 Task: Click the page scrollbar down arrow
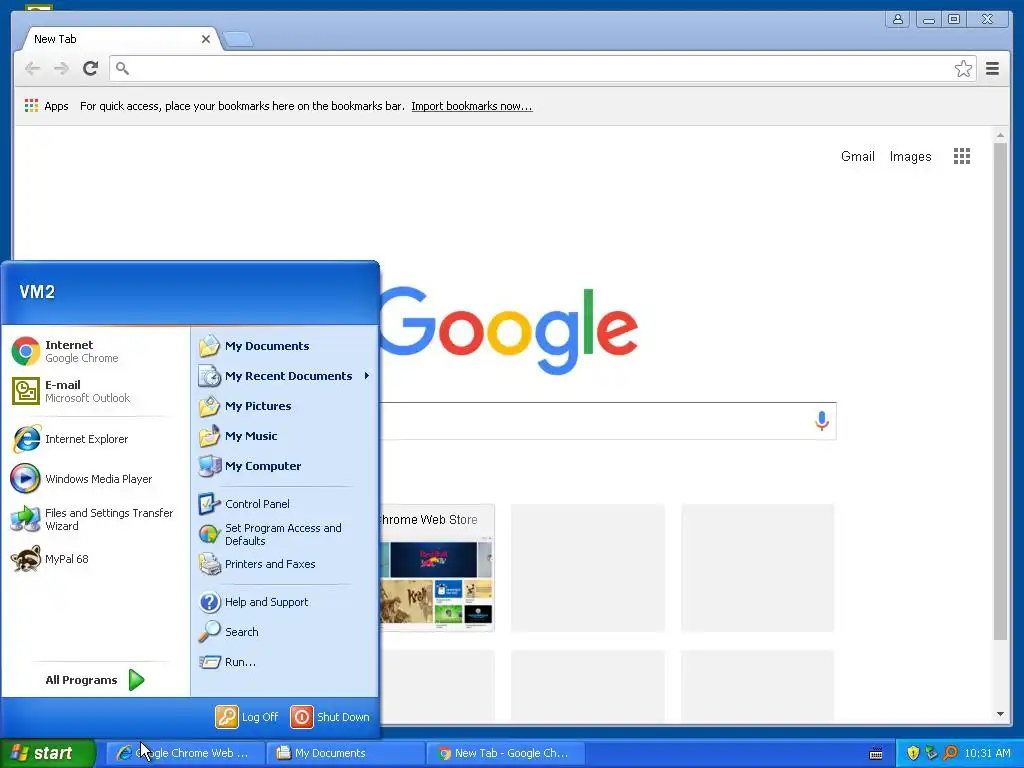[1000, 714]
